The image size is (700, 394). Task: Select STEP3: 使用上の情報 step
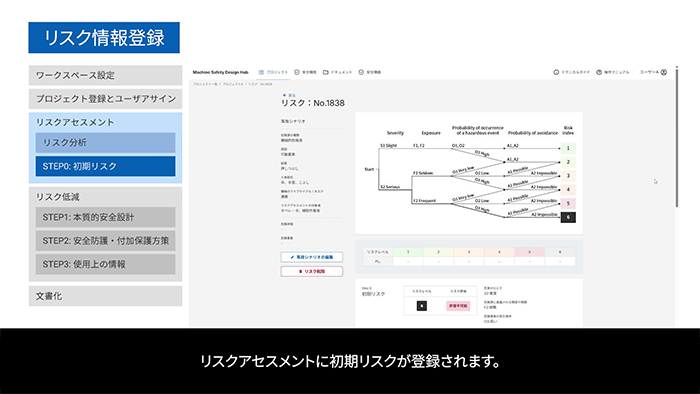pyautogui.click(x=105, y=264)
